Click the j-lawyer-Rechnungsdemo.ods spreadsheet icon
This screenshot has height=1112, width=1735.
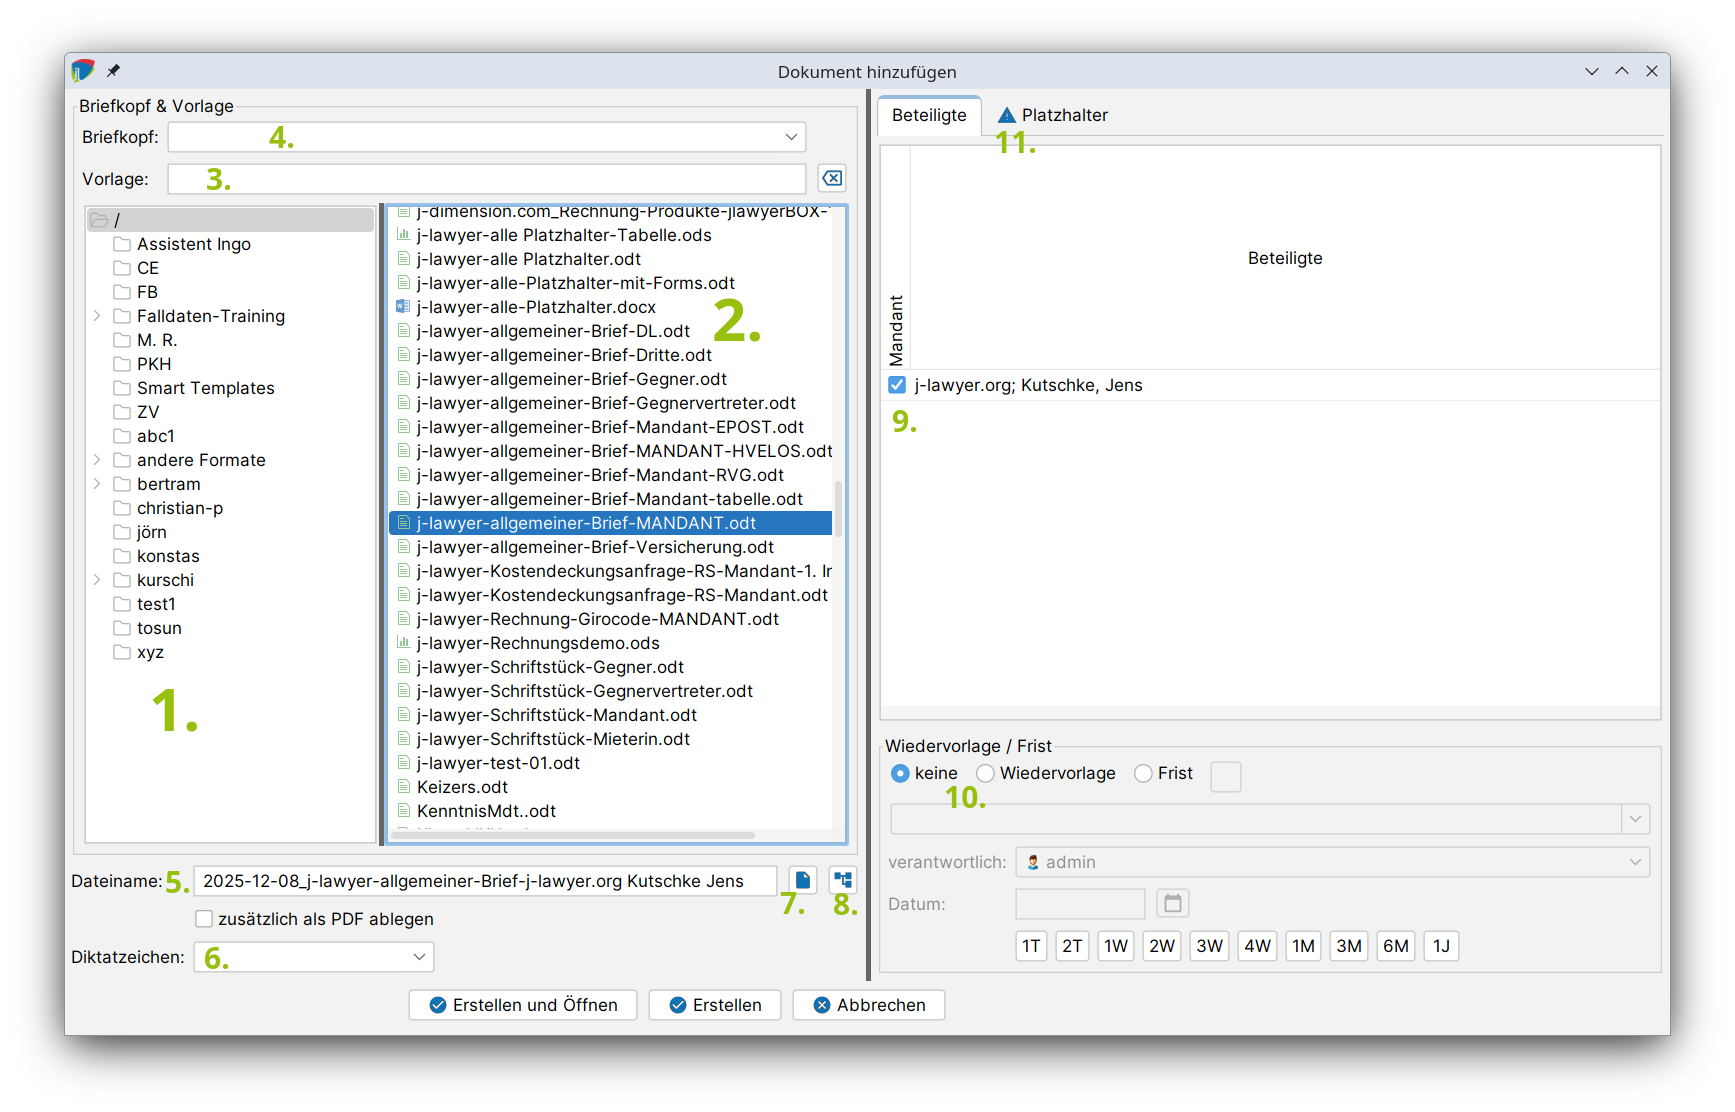click(403, 643)
